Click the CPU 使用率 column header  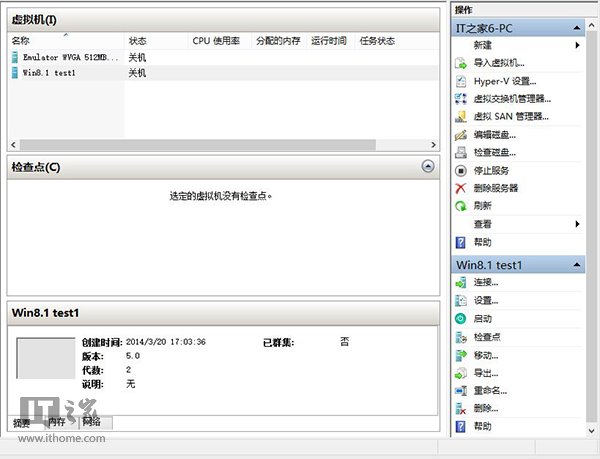pyautogui.click(x=220, y=41)
